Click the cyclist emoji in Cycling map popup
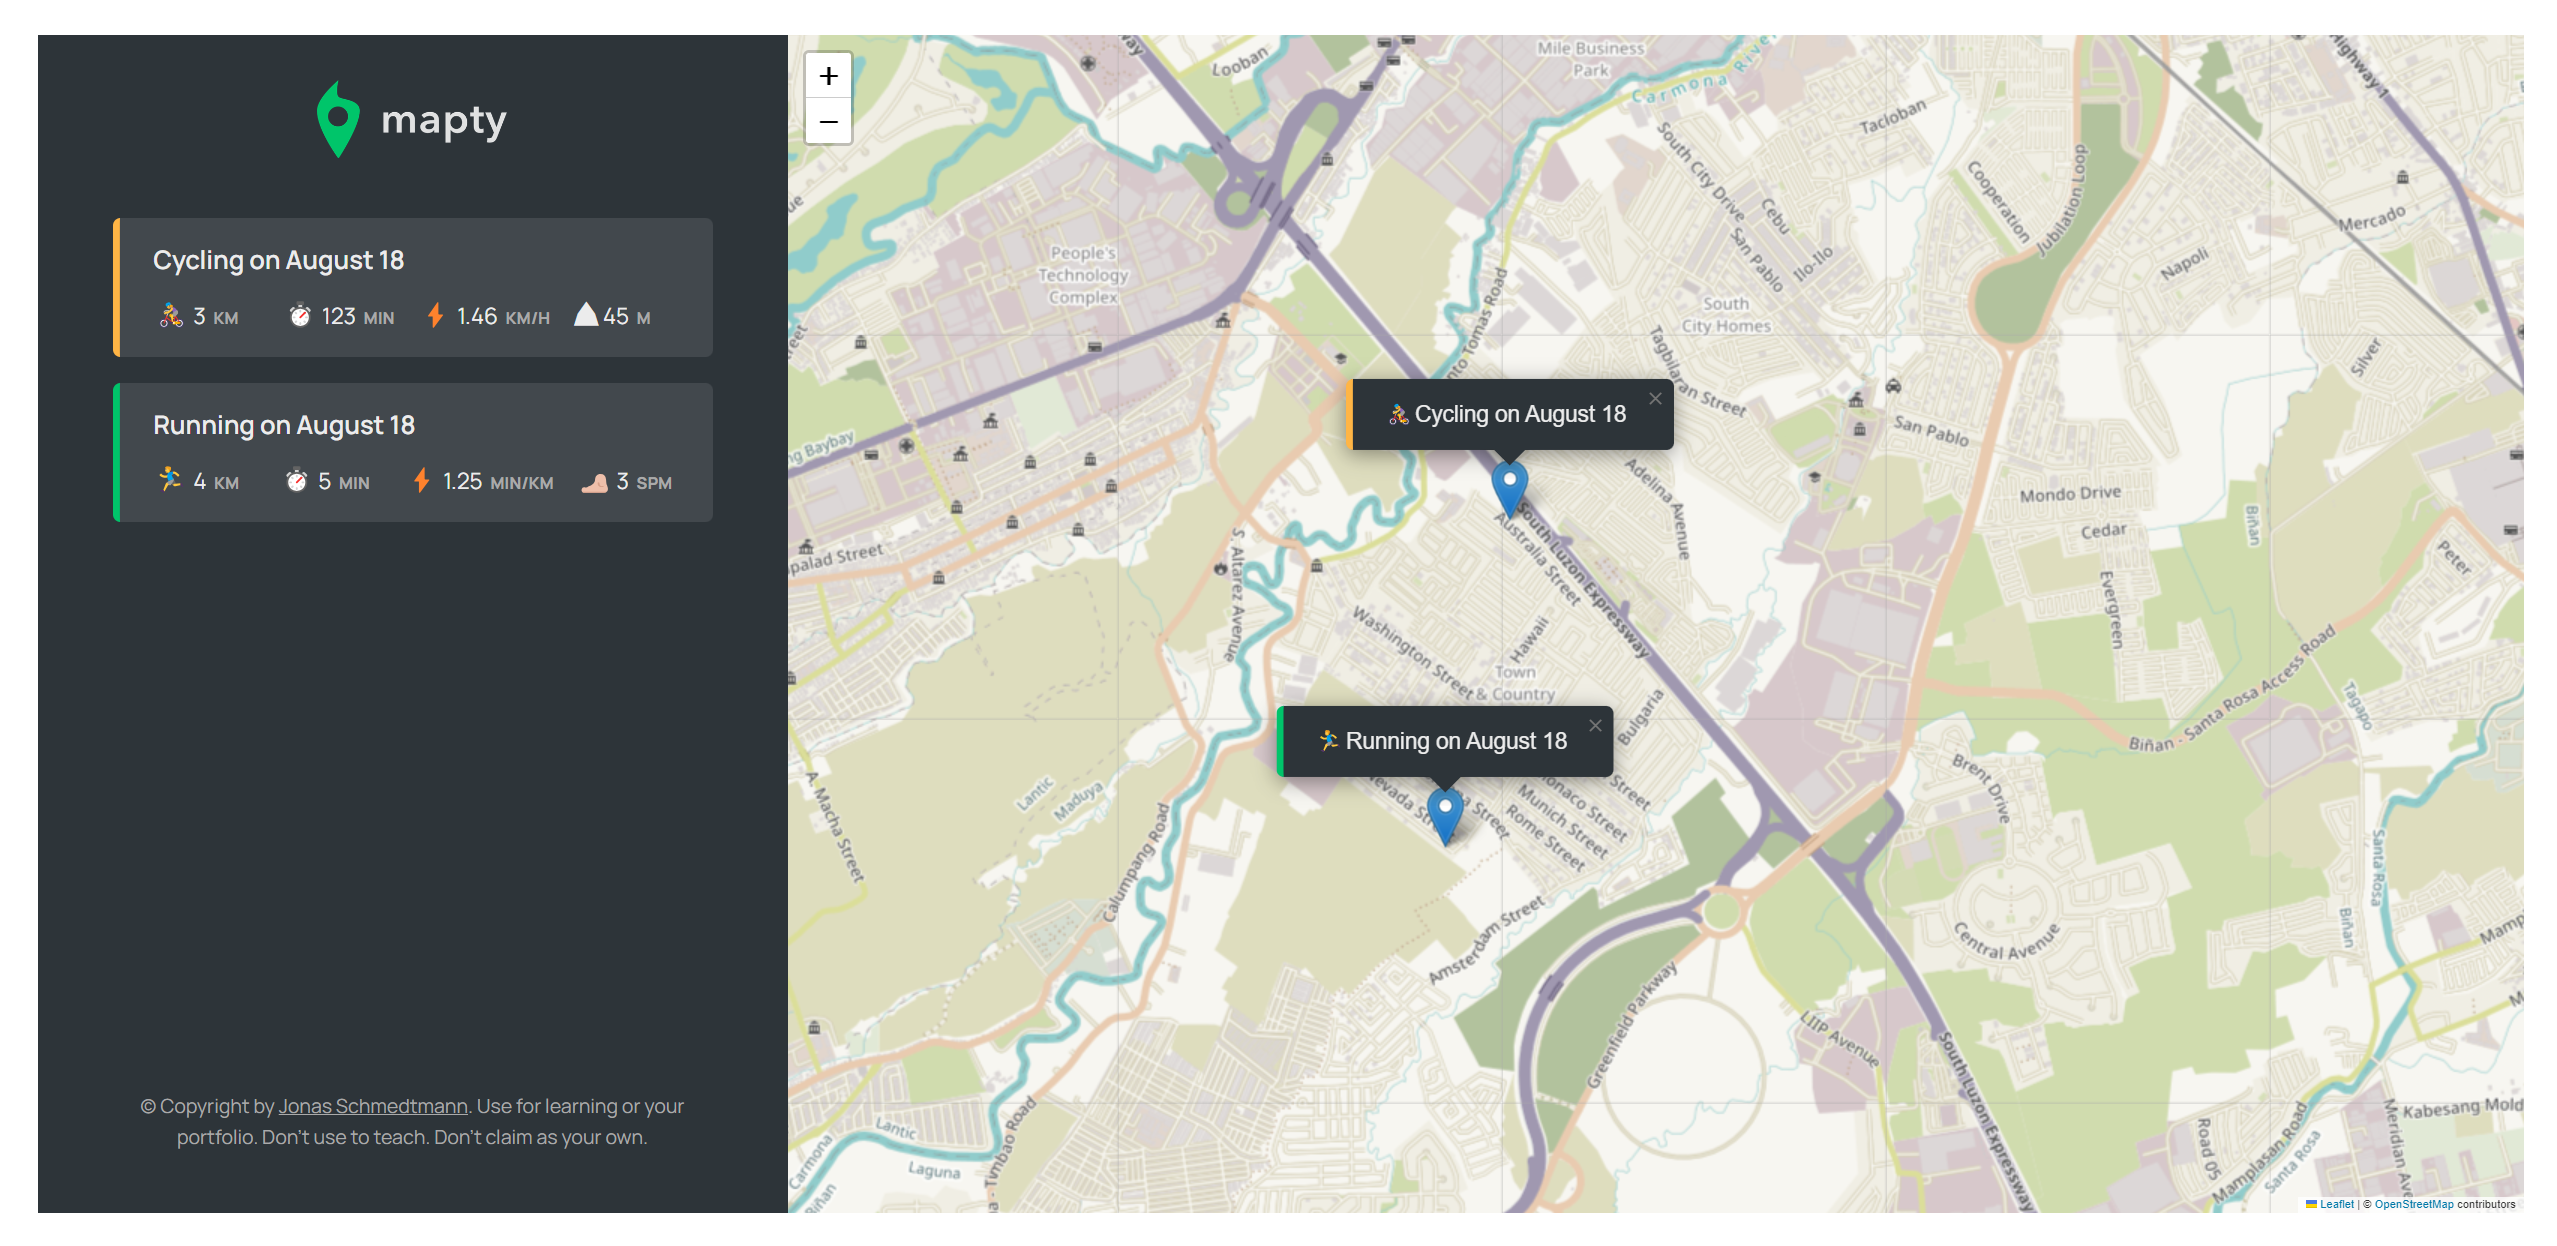The height and width of the screenshot is (1246, 2557). click(1398, 414)
